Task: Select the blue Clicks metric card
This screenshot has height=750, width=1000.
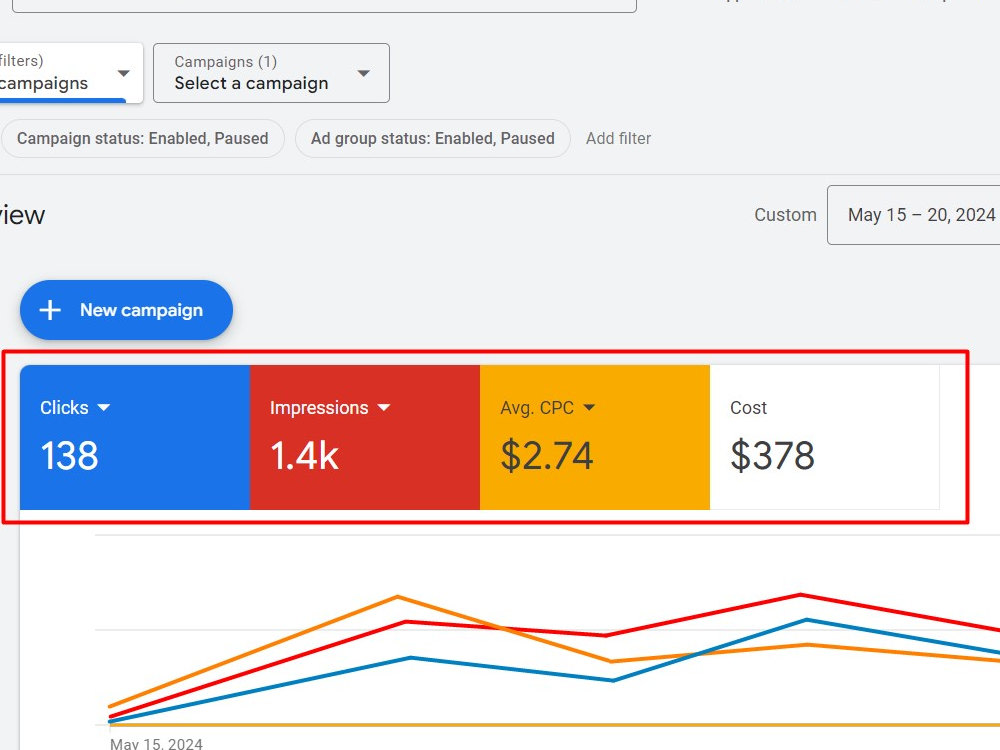Action: click(x=135, y=438)
